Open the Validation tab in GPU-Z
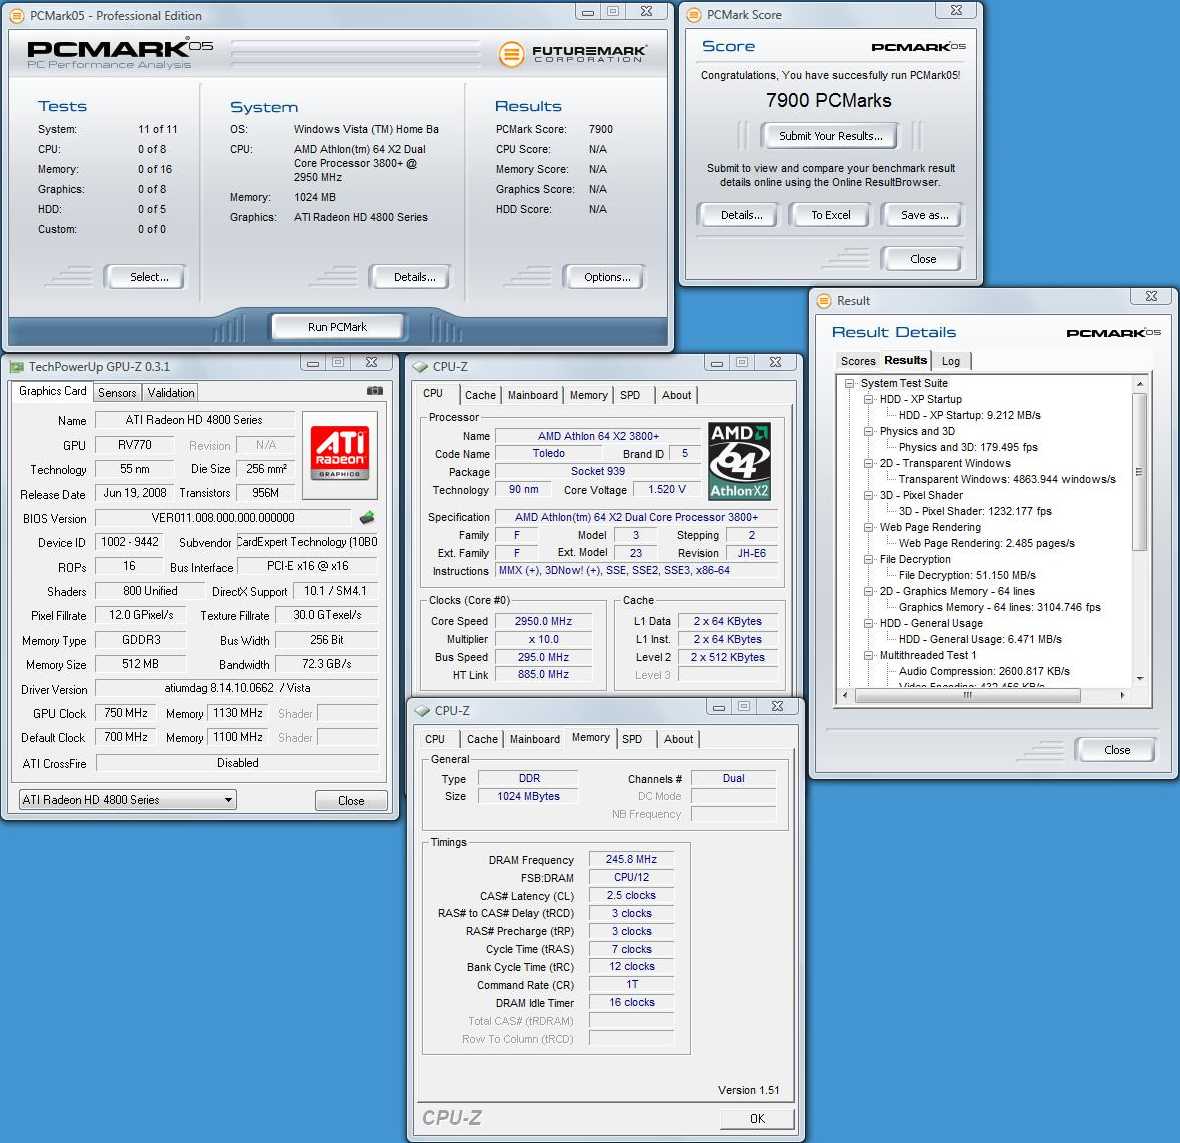The width and height of the screenshot is (1180, 1143). click(x=171, y=392)
